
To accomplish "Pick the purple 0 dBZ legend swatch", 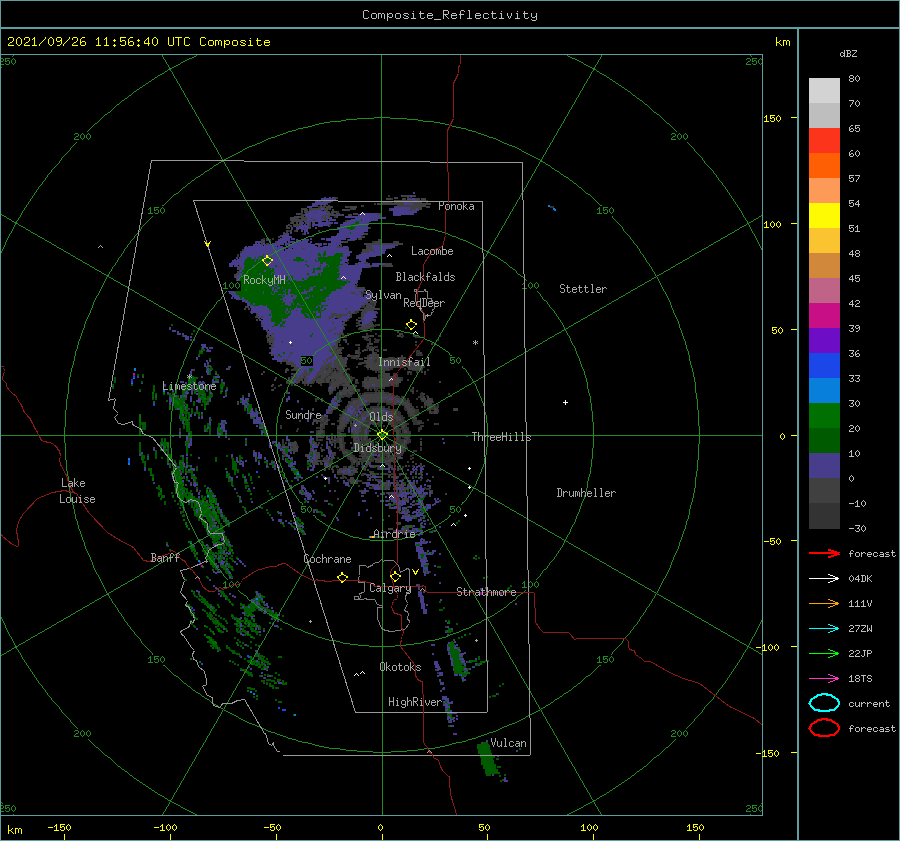I will [x=824, y=466].
